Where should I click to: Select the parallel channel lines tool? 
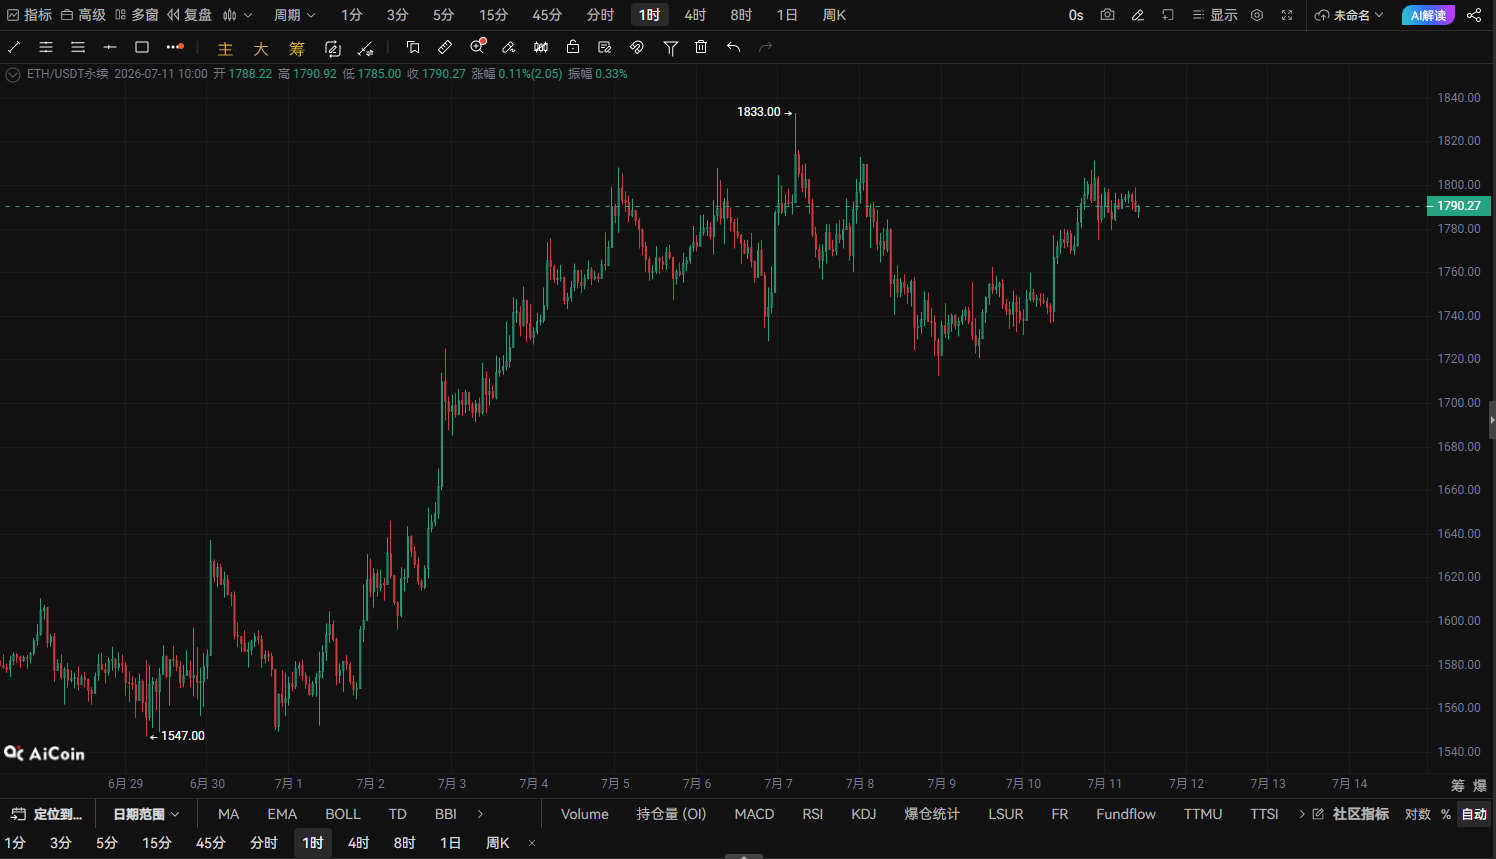46,47
